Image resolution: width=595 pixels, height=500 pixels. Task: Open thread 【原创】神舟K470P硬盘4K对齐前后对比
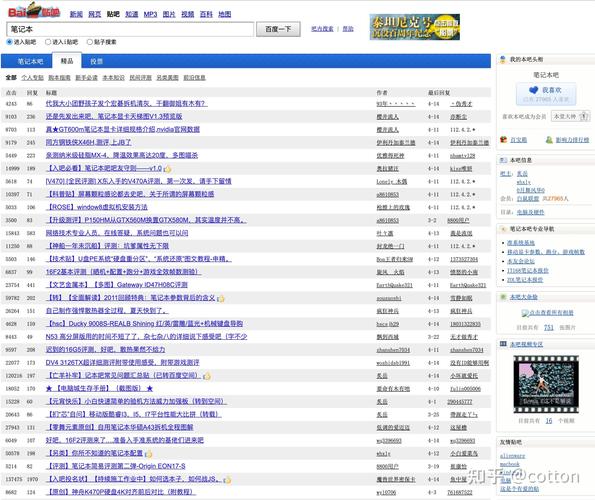[x=121, y=492]
